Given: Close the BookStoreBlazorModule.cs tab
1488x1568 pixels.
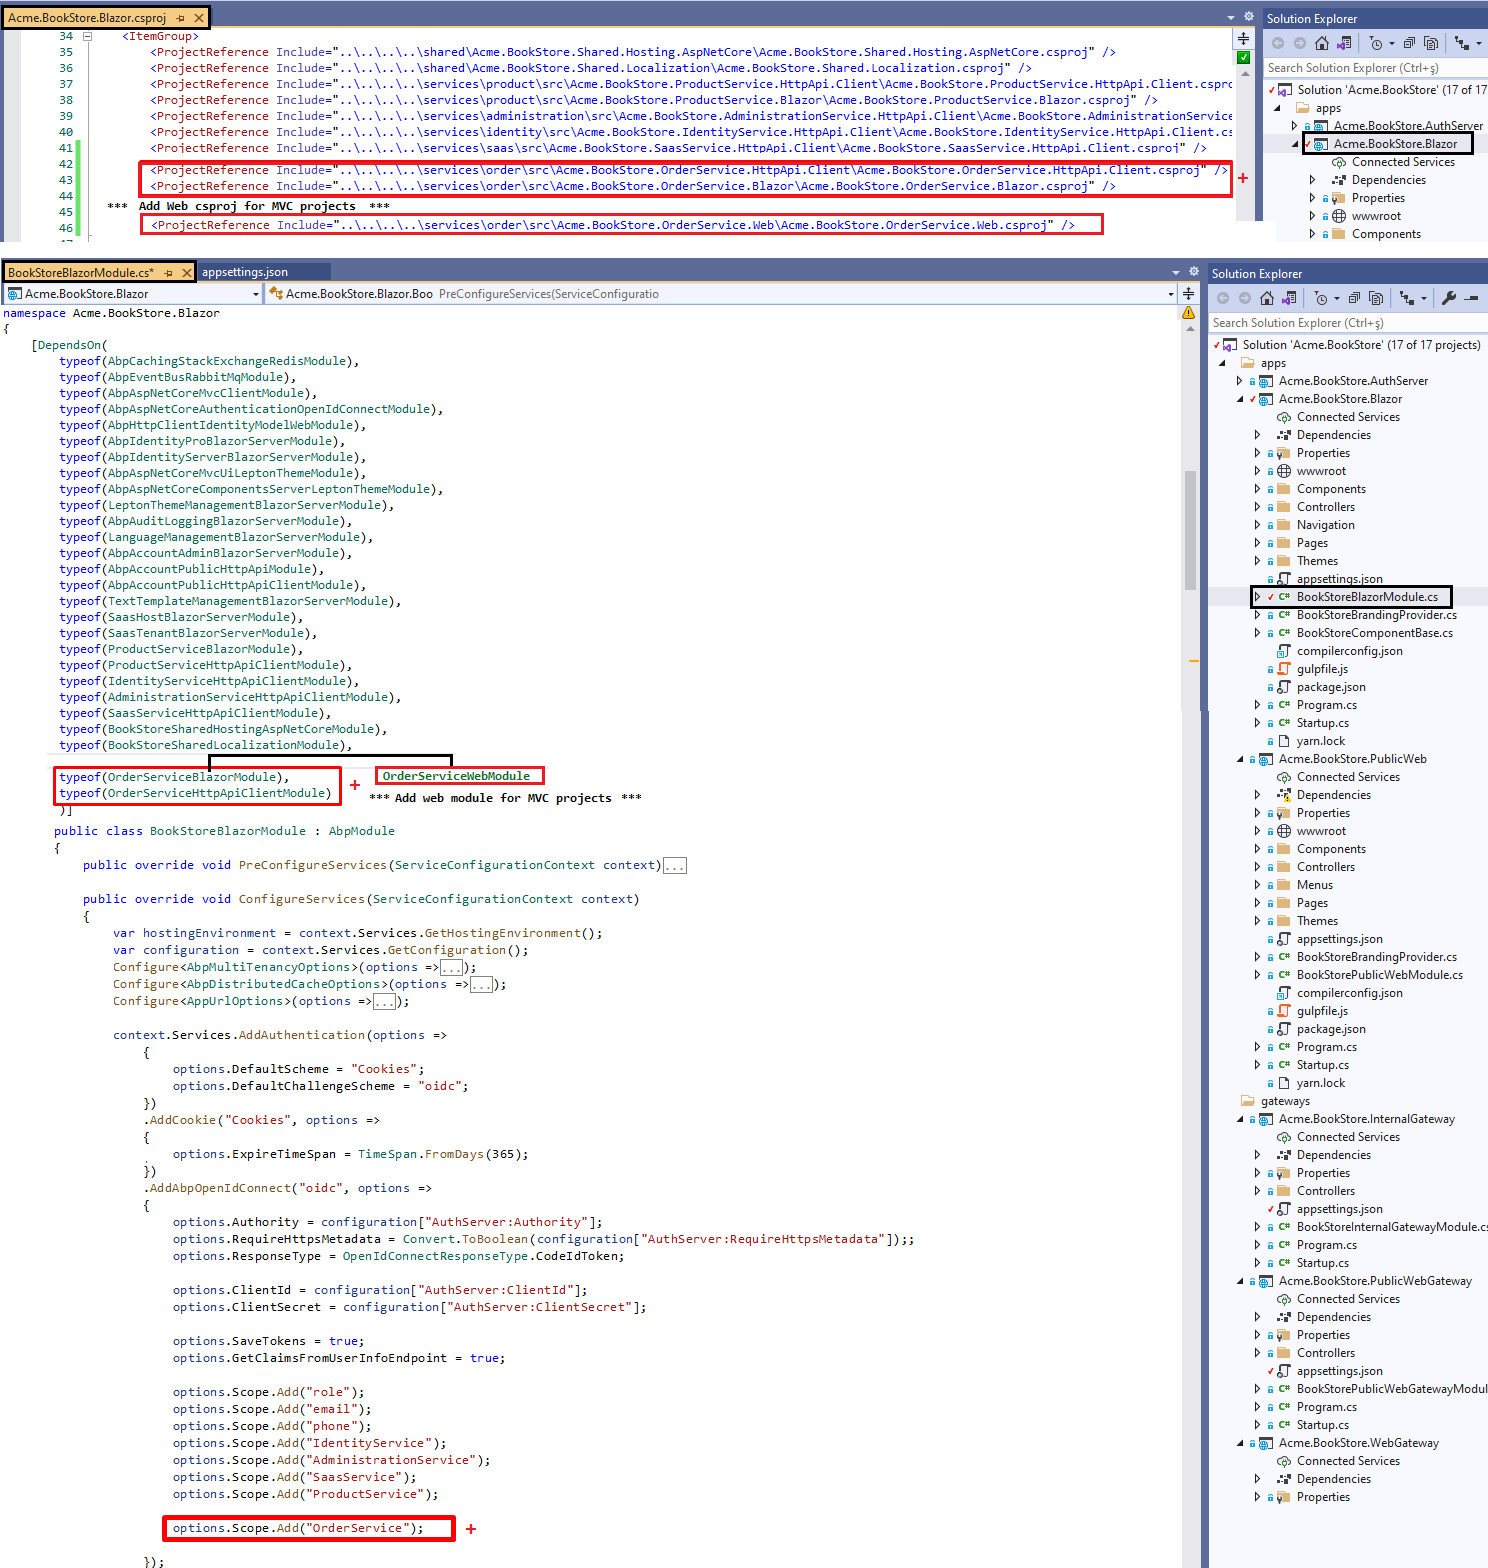Looking at the screenshot, I should (186, 272).
